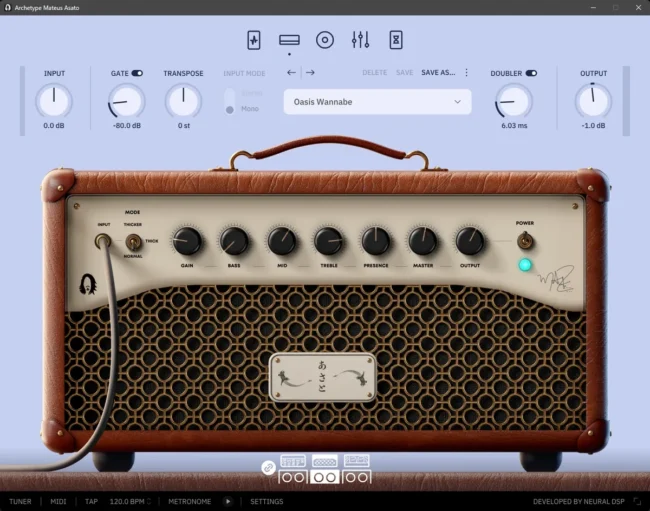Viewport: 650px width, 511px height.
Task: Click the green power indicator light
Action: coord(525,265)
